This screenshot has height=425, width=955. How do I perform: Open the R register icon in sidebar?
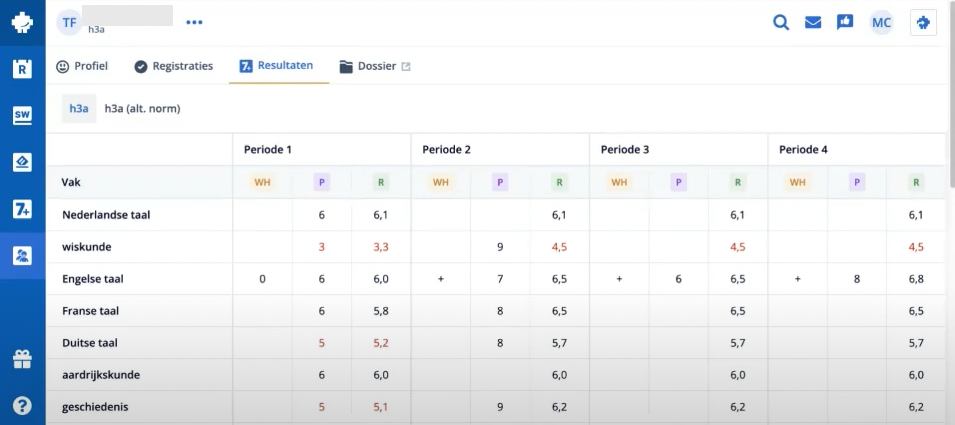[x=23, y=69]
